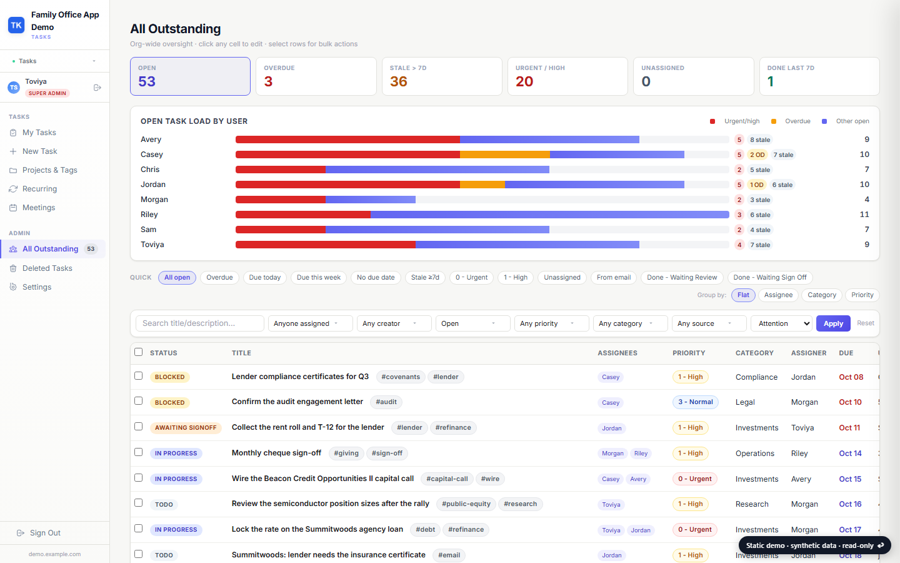Group tasks by Priority
Image resolution: width=900 pixels, height=563 pixels.
tap(862, 295)
